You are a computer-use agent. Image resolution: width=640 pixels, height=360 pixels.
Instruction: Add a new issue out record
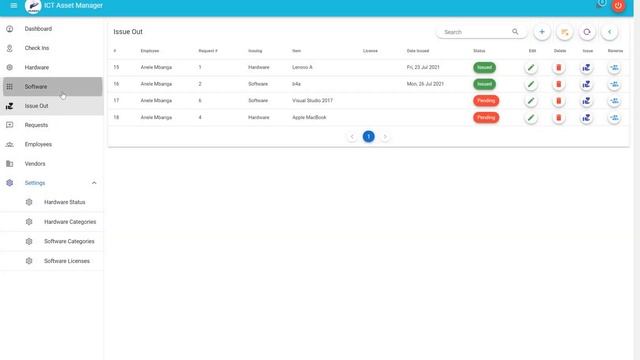tap(542, 32)
